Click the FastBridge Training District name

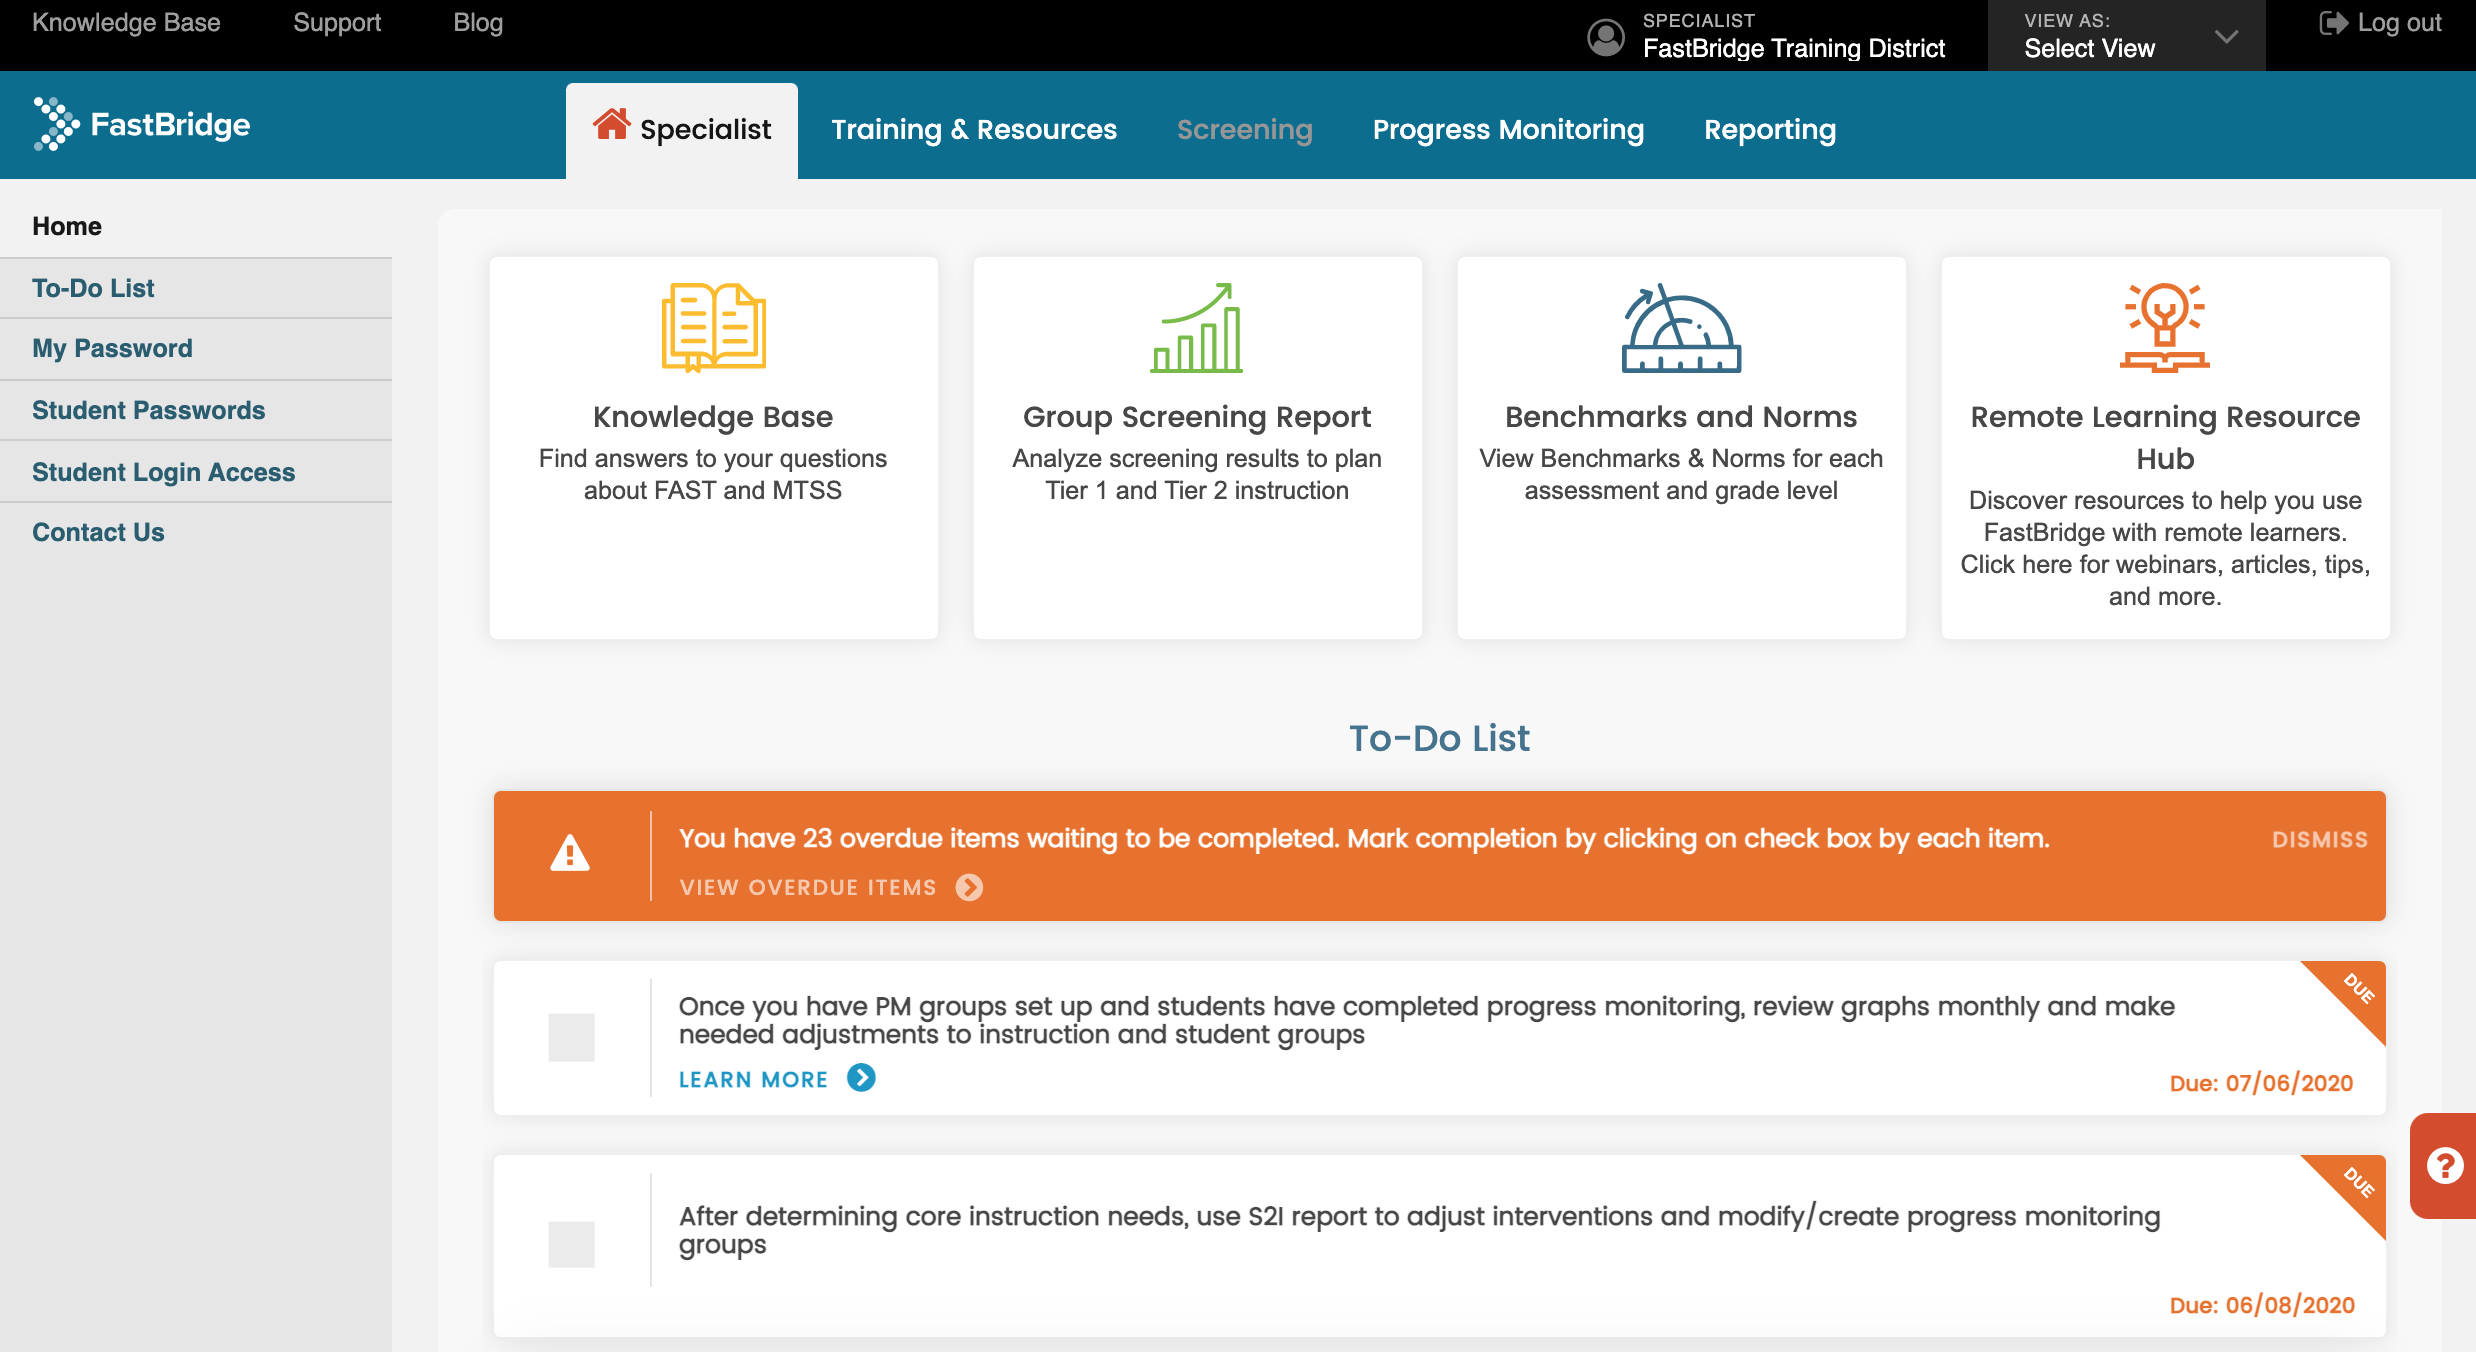pos(1794,48)
